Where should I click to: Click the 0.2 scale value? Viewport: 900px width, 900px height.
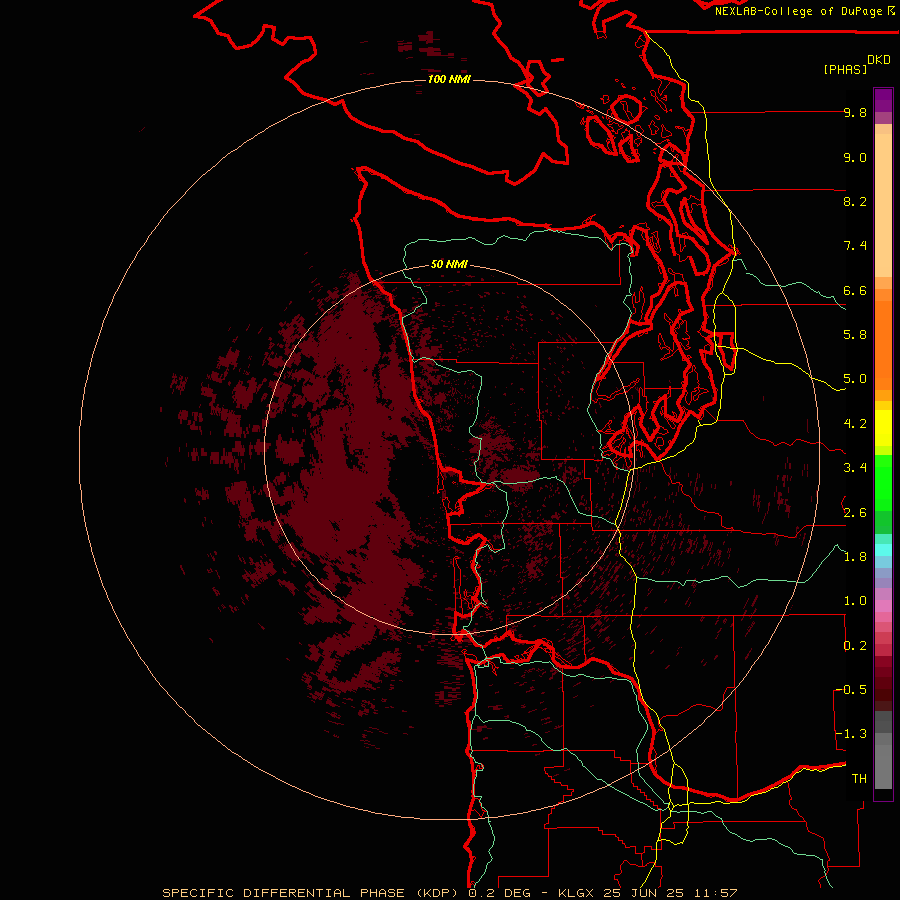855,646
